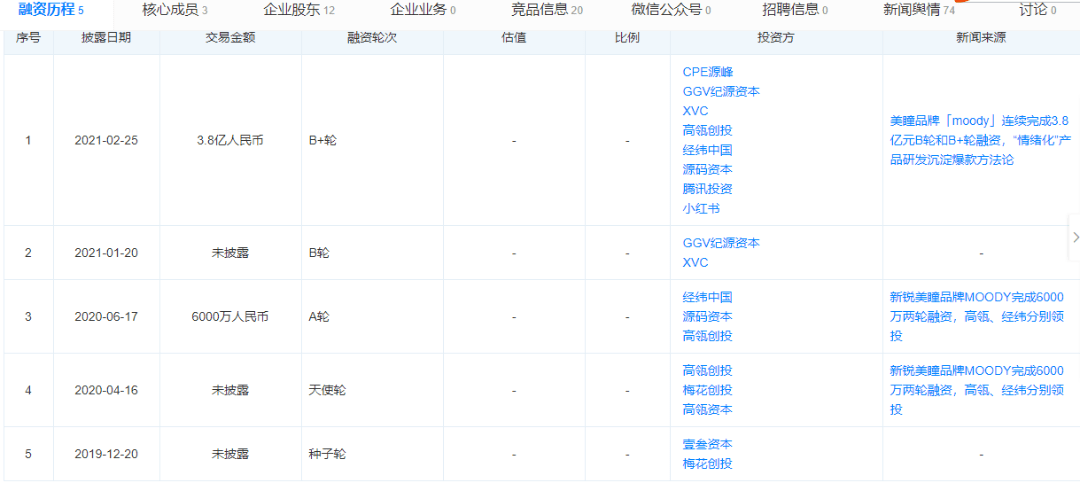Open the 壹叁资本 investor link

point(707,444)
